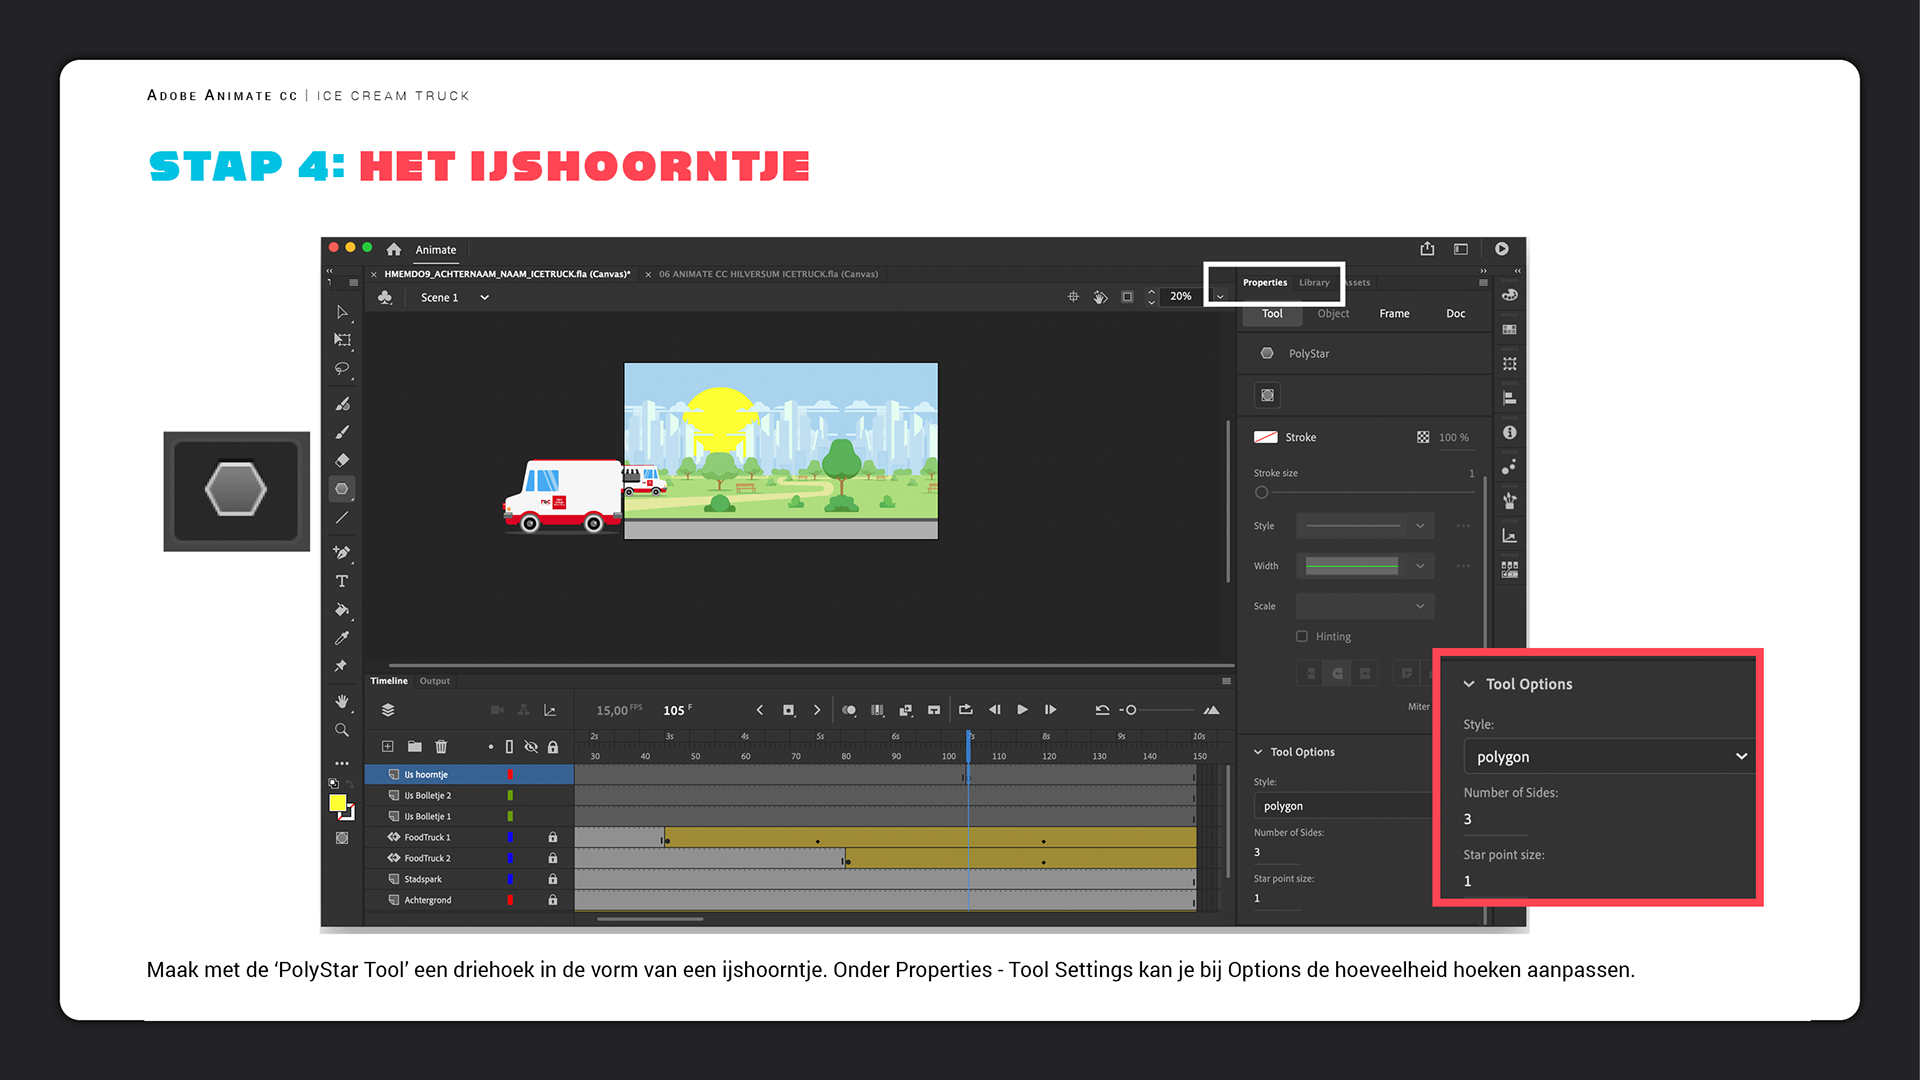
Task: Open the Scene 1 dropdown
Action: pyautogui.click(x=485, y=297)
